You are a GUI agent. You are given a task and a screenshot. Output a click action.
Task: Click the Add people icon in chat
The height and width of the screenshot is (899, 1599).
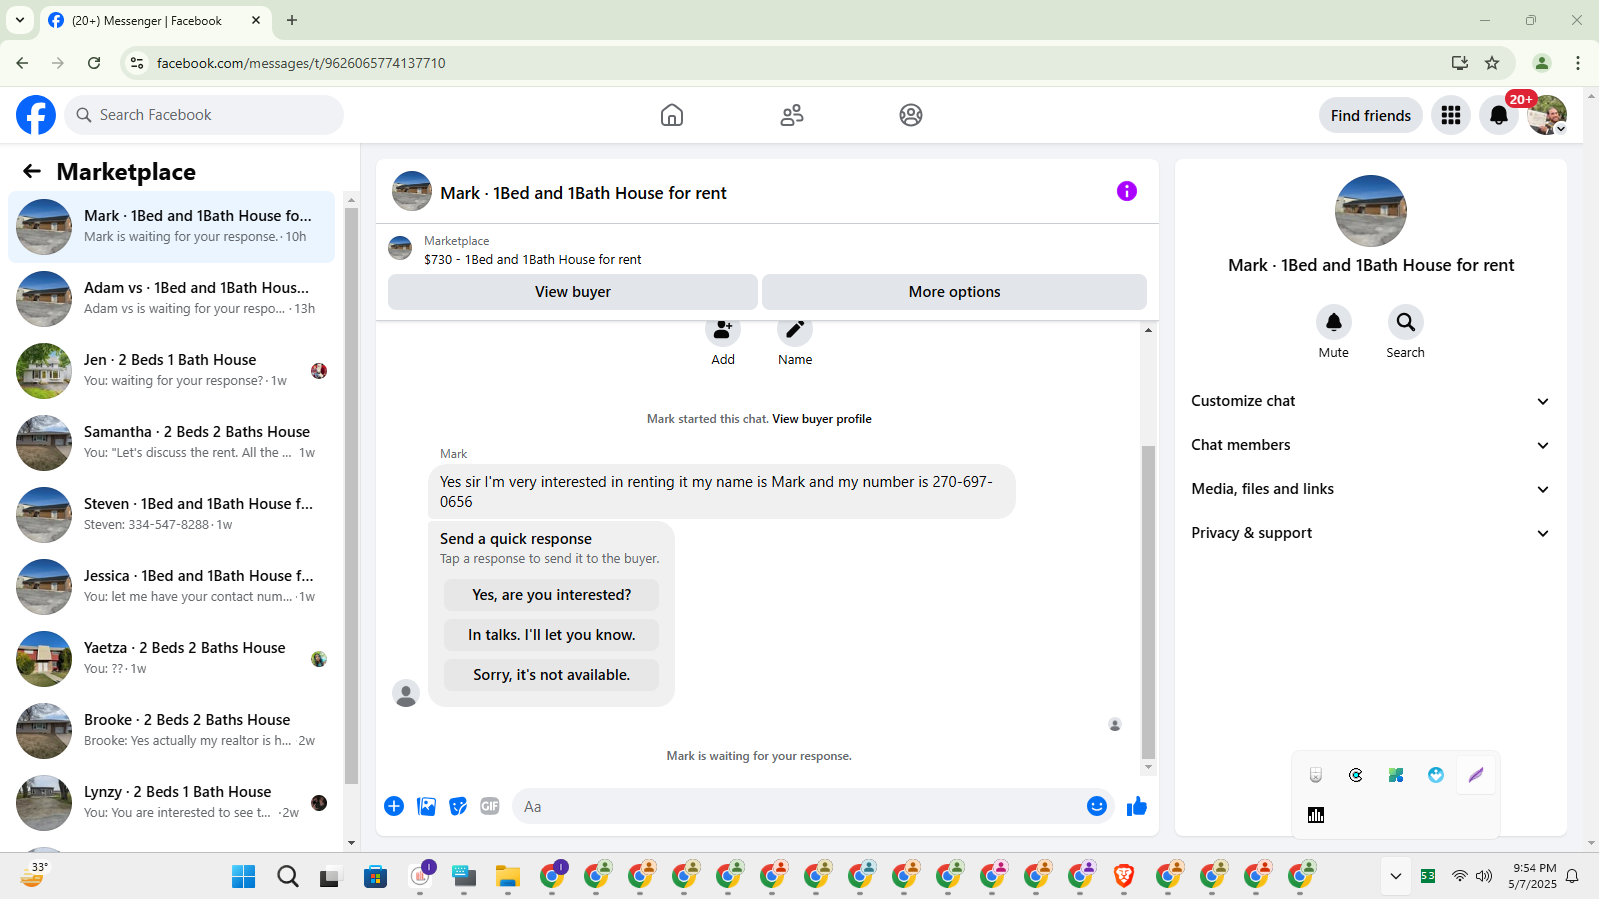(x=723, y=330)
